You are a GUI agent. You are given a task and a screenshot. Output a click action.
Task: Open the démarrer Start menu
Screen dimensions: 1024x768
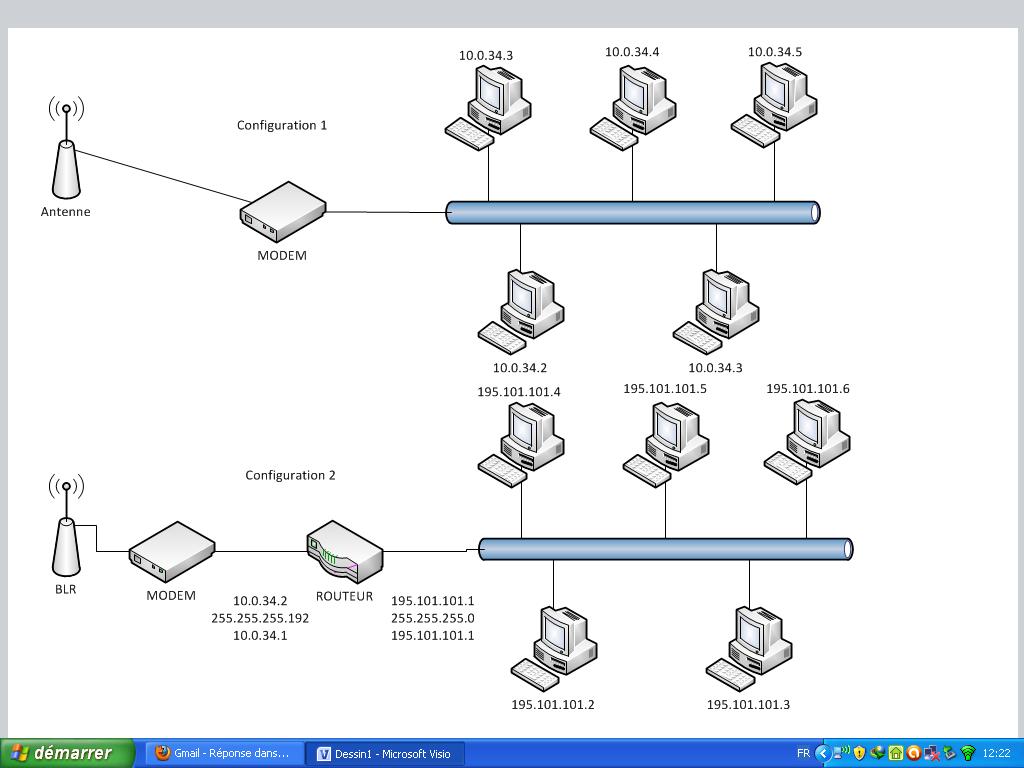[67, 753]
